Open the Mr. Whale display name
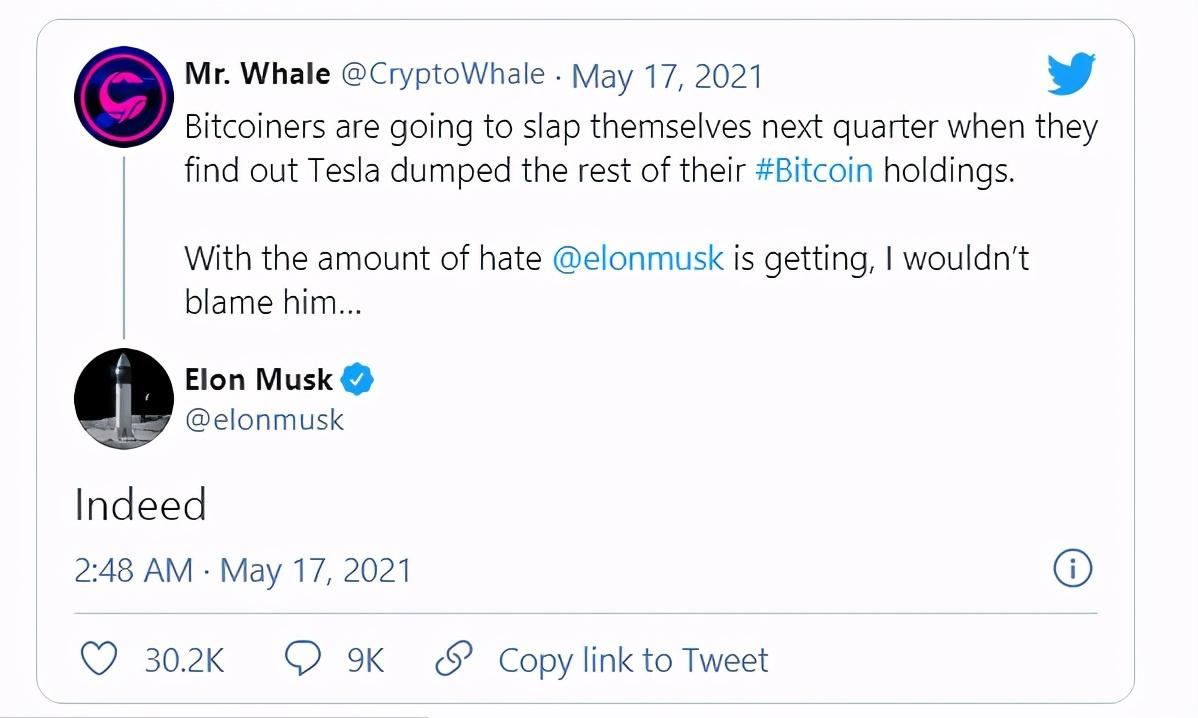This screenshot has height=718, width=1198. coord(258,74)
